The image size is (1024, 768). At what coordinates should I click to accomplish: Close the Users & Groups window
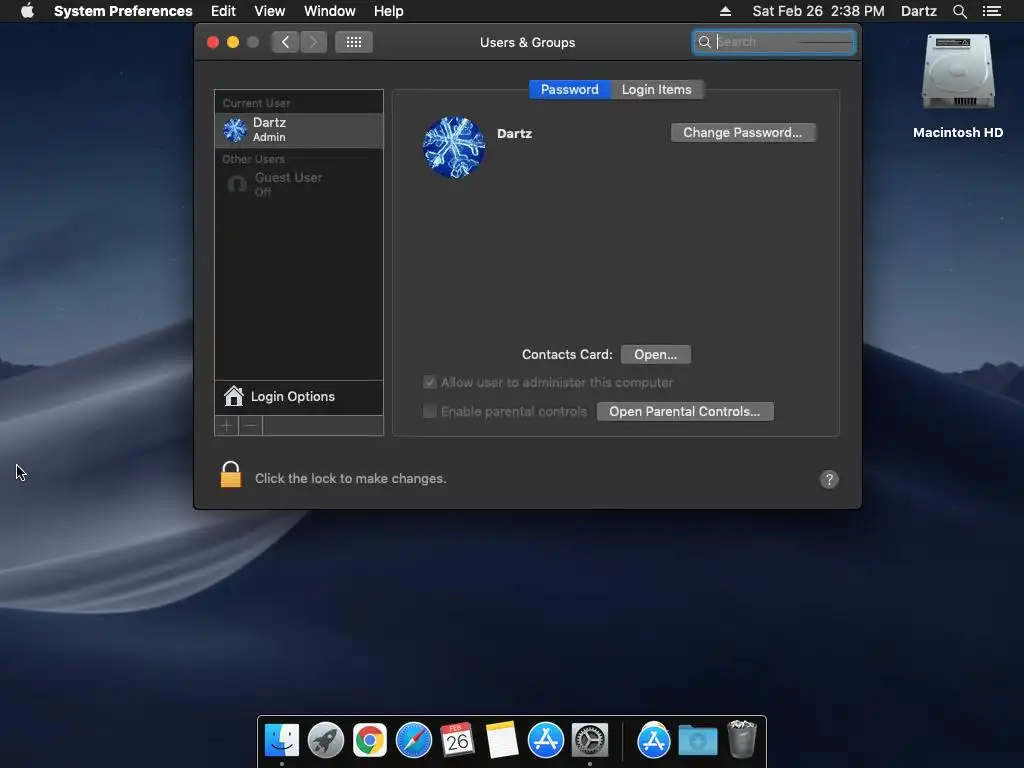213,42
